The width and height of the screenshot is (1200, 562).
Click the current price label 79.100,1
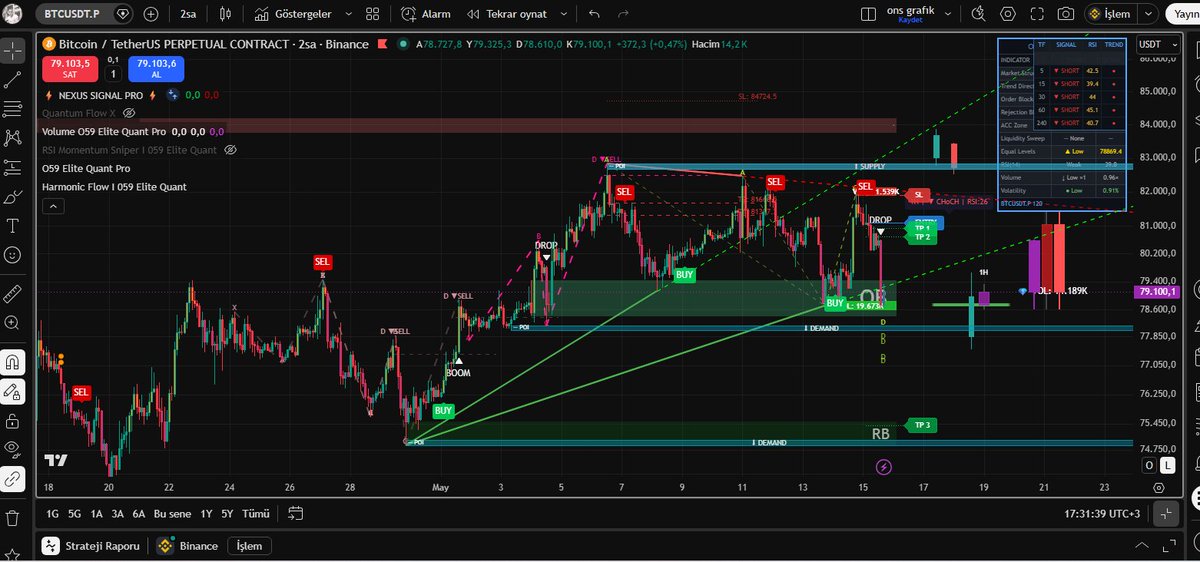point(1157,291)
